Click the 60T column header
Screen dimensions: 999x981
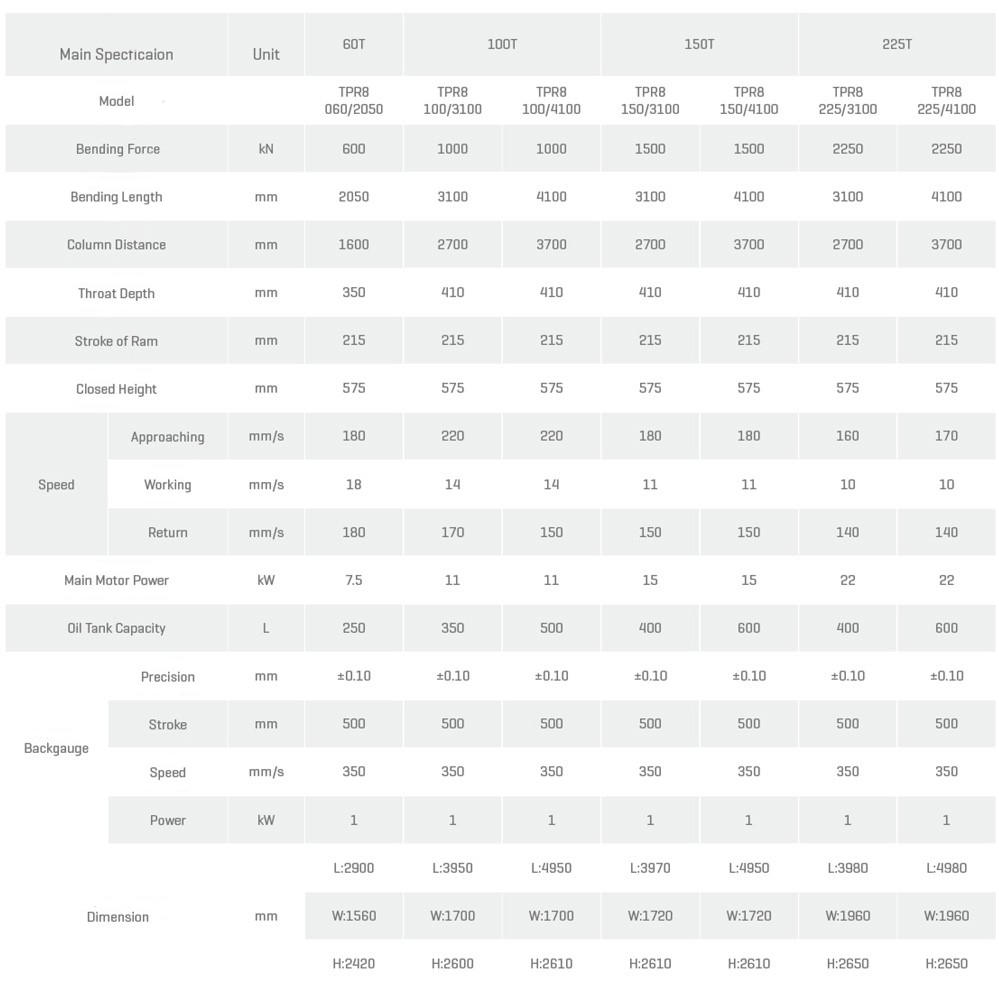354,44
